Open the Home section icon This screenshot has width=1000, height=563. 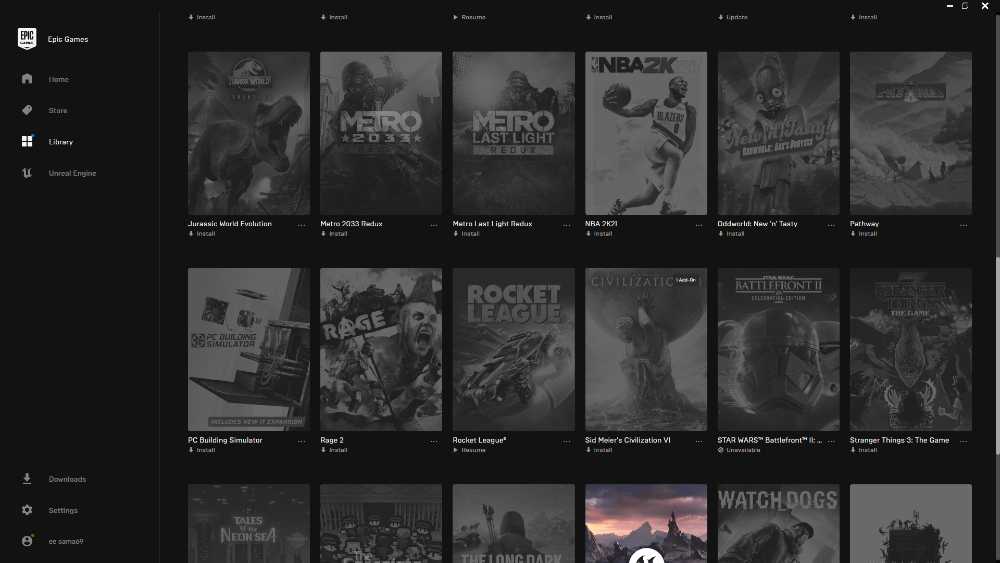pos(27,79)
